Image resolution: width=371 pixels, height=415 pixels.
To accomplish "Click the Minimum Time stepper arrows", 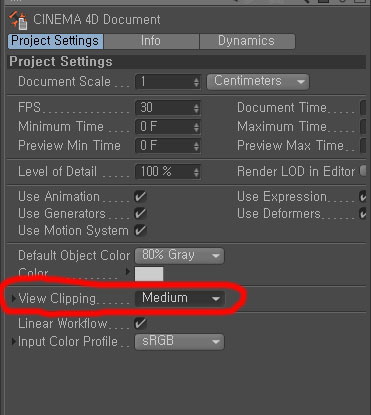I will (x=196, y=127).
